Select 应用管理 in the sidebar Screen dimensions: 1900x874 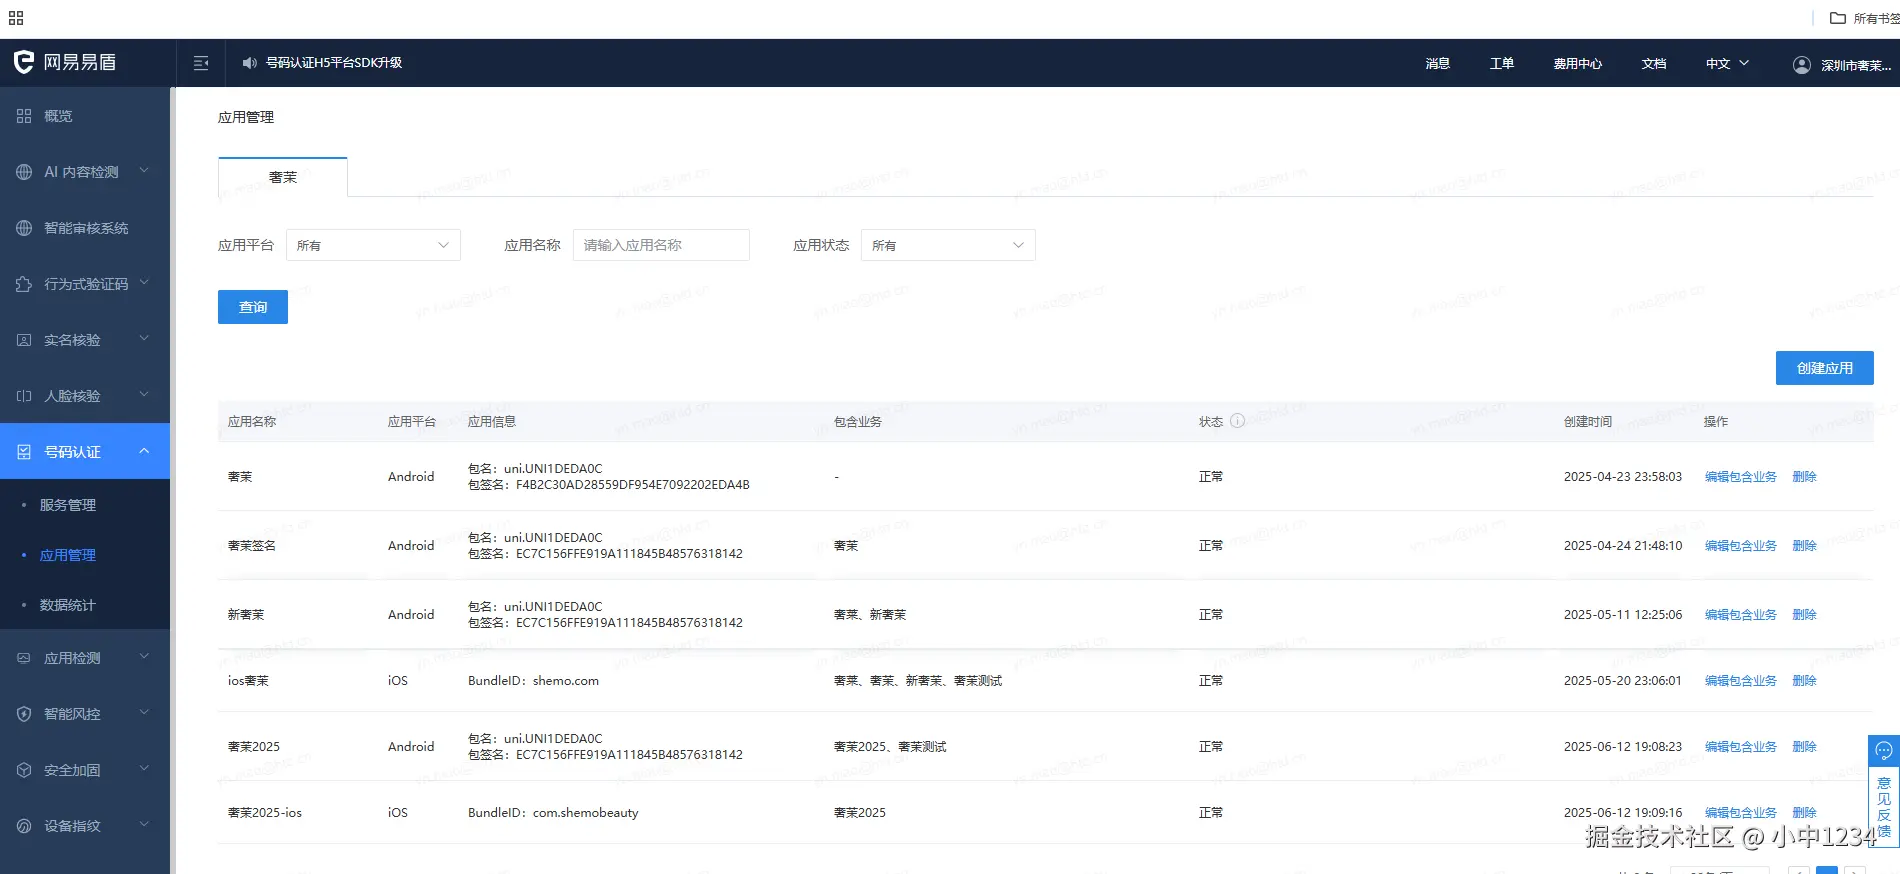68,555
